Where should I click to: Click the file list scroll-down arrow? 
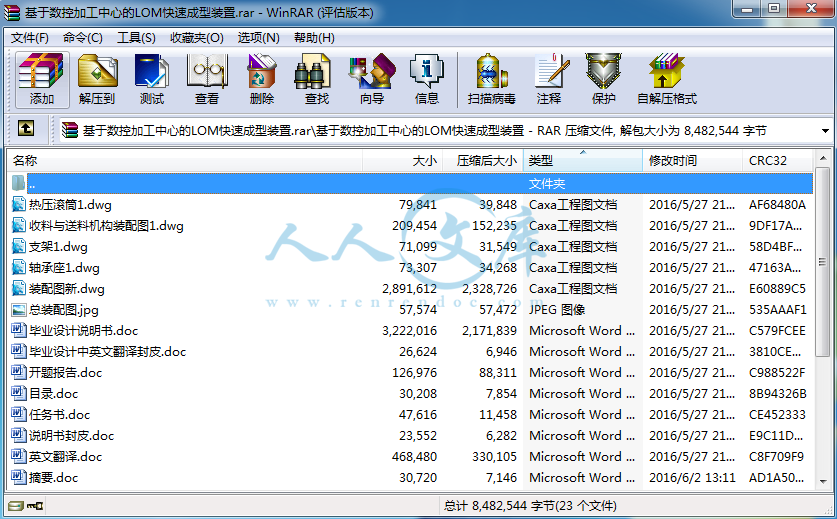click(823, 482)
